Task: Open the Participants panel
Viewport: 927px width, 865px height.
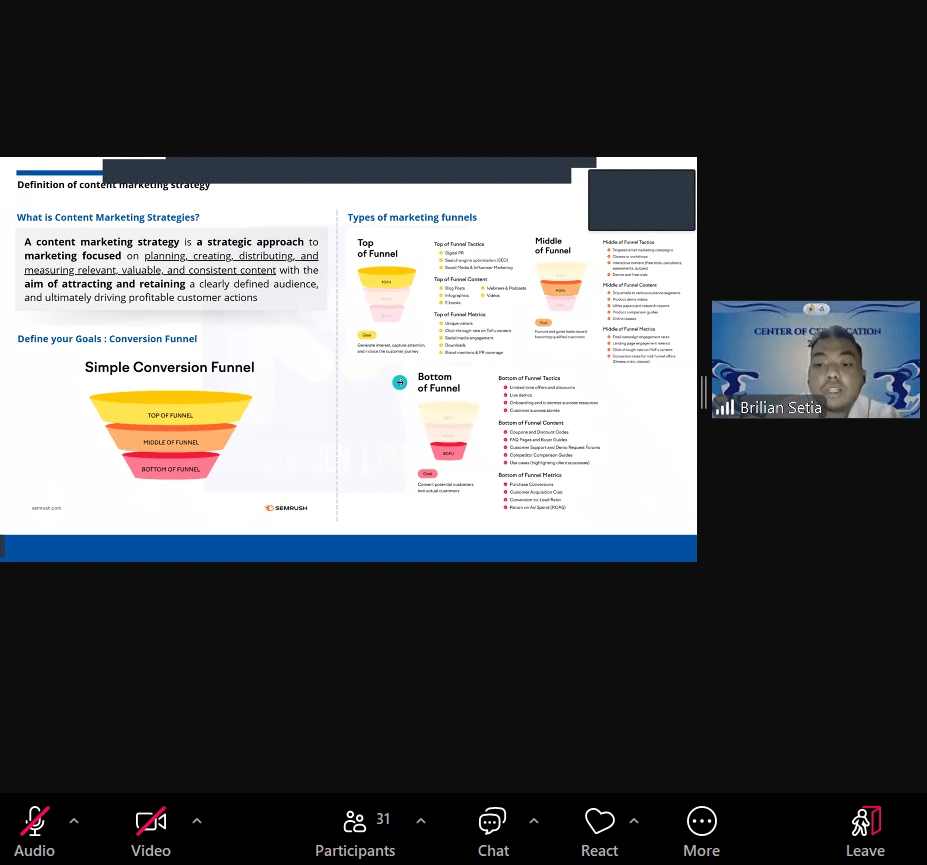Action: pos(354,822)
